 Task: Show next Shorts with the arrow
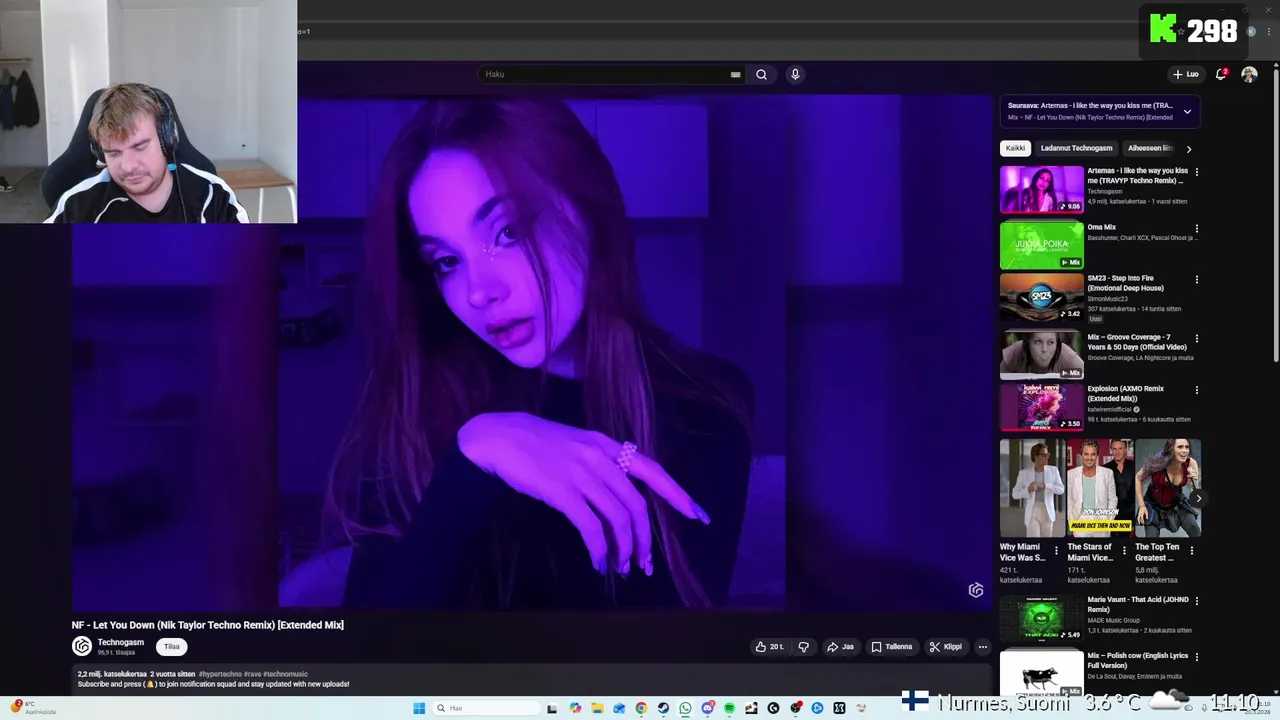tap(1197, 497)
